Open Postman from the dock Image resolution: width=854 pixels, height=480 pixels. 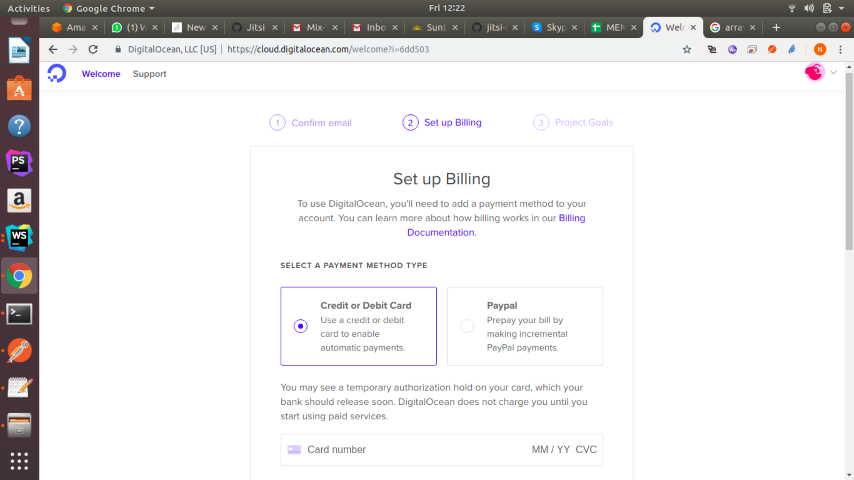19,351
